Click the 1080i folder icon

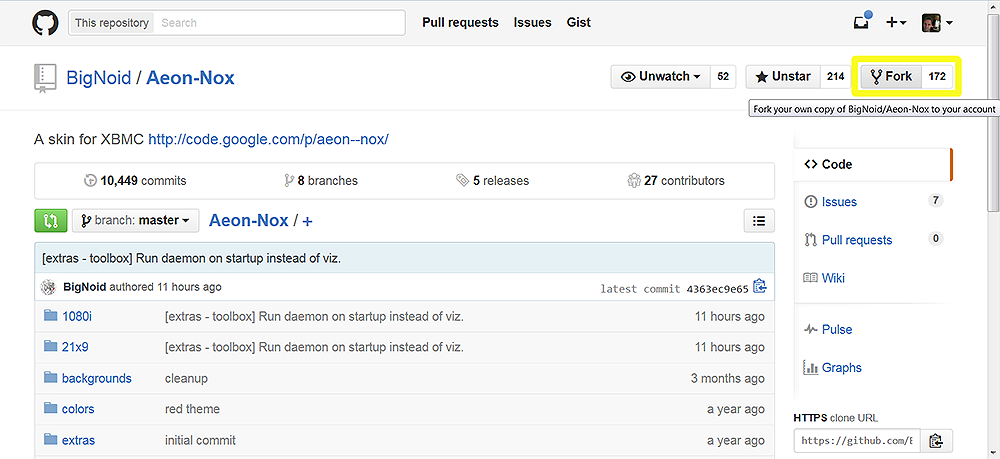(51, 316)
